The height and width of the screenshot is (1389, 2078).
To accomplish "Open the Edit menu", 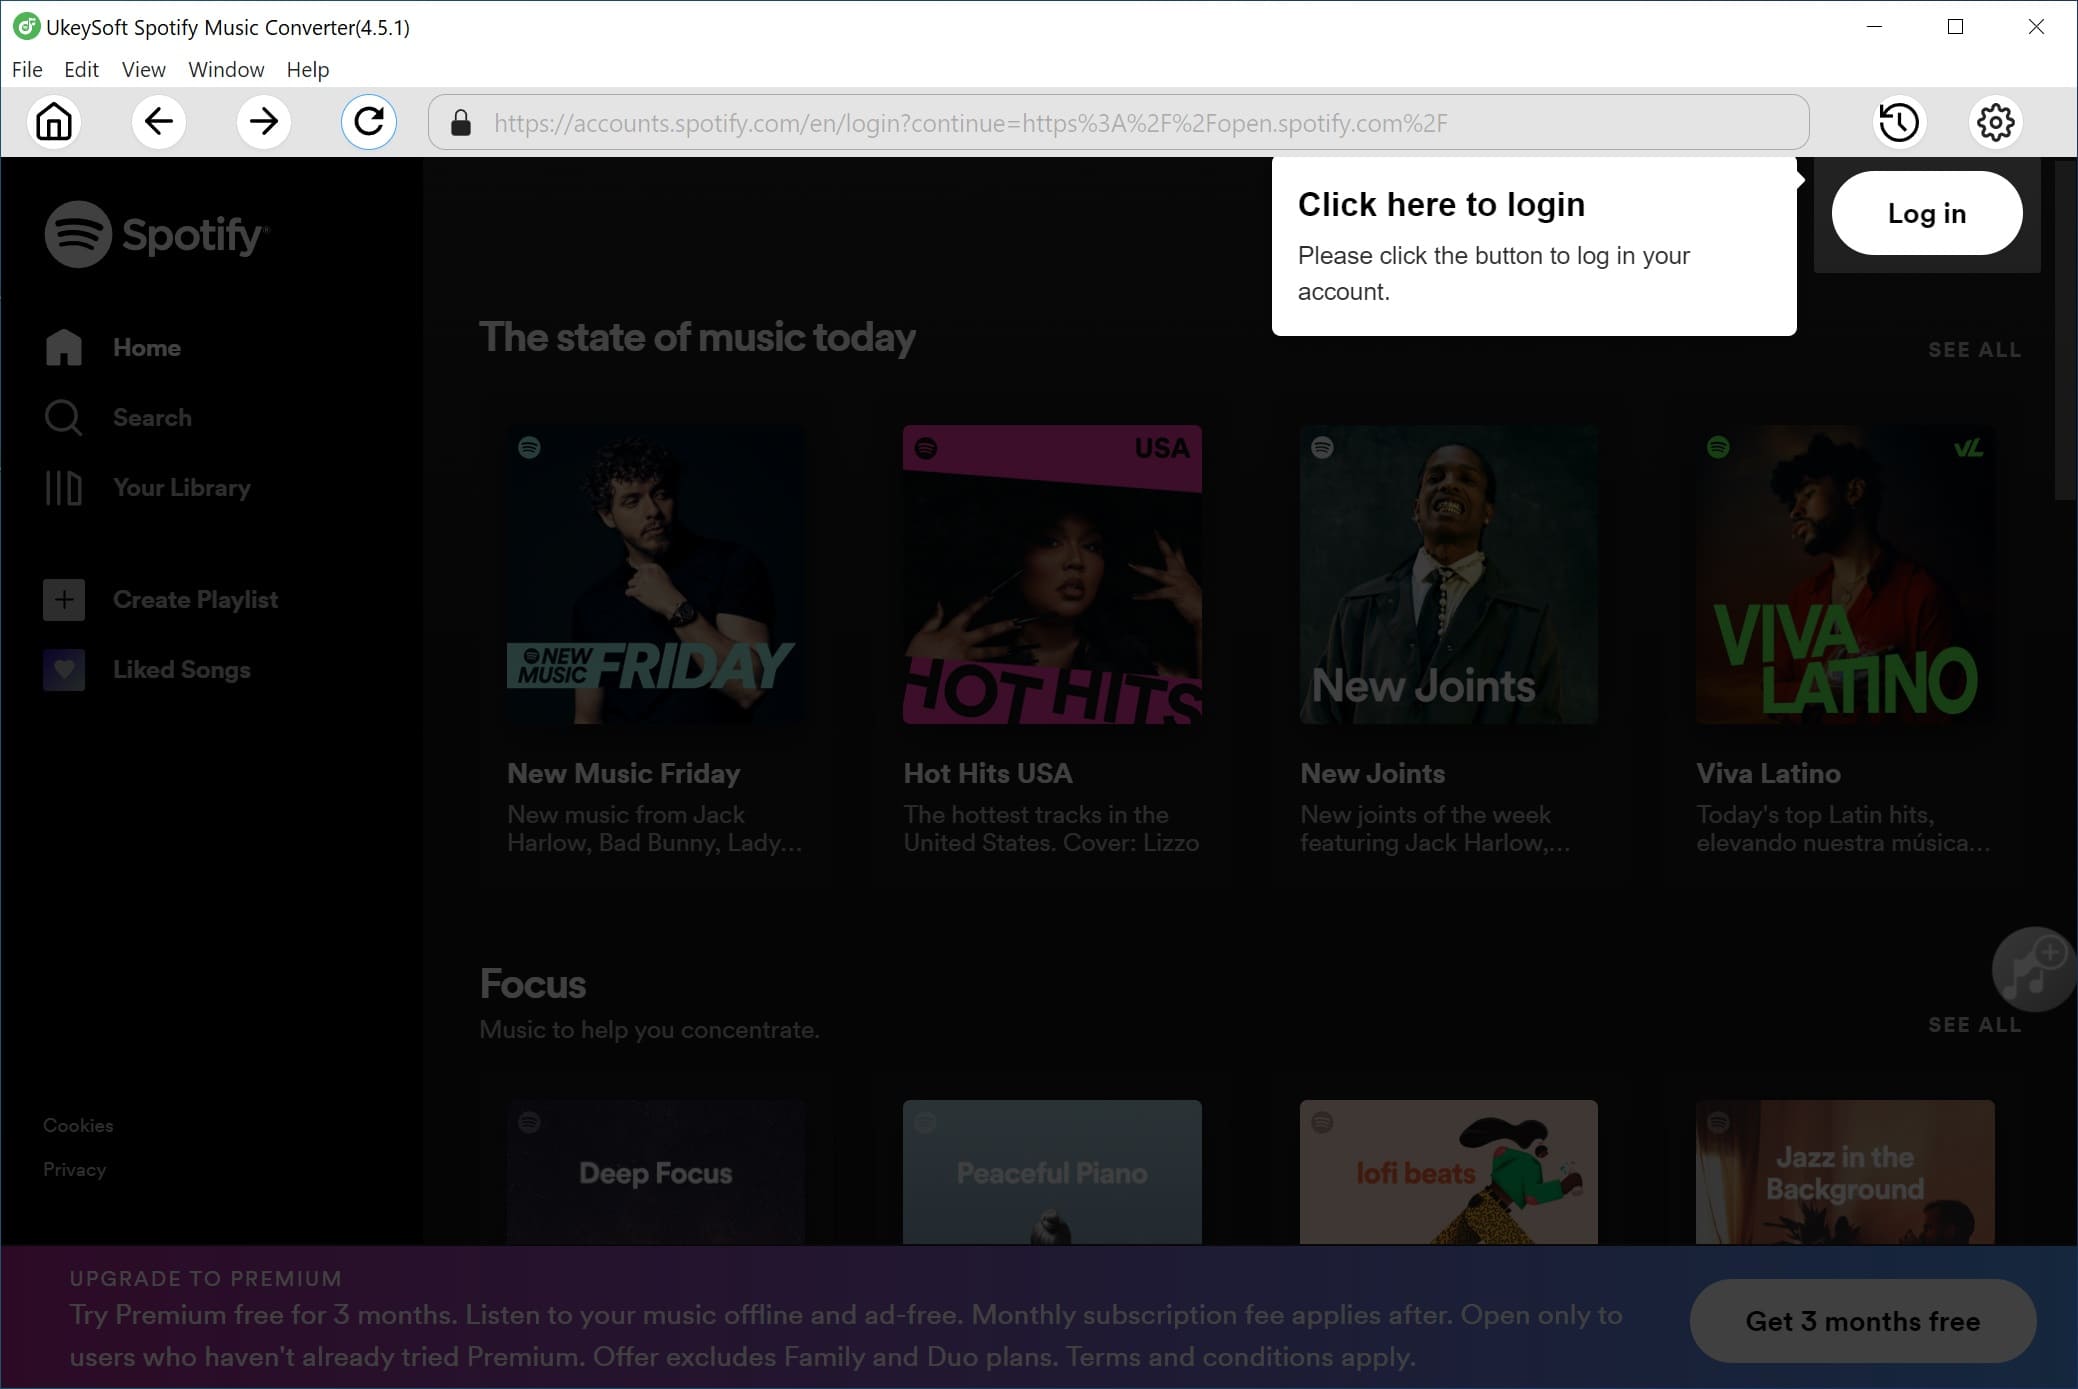I will pos(81,70).
